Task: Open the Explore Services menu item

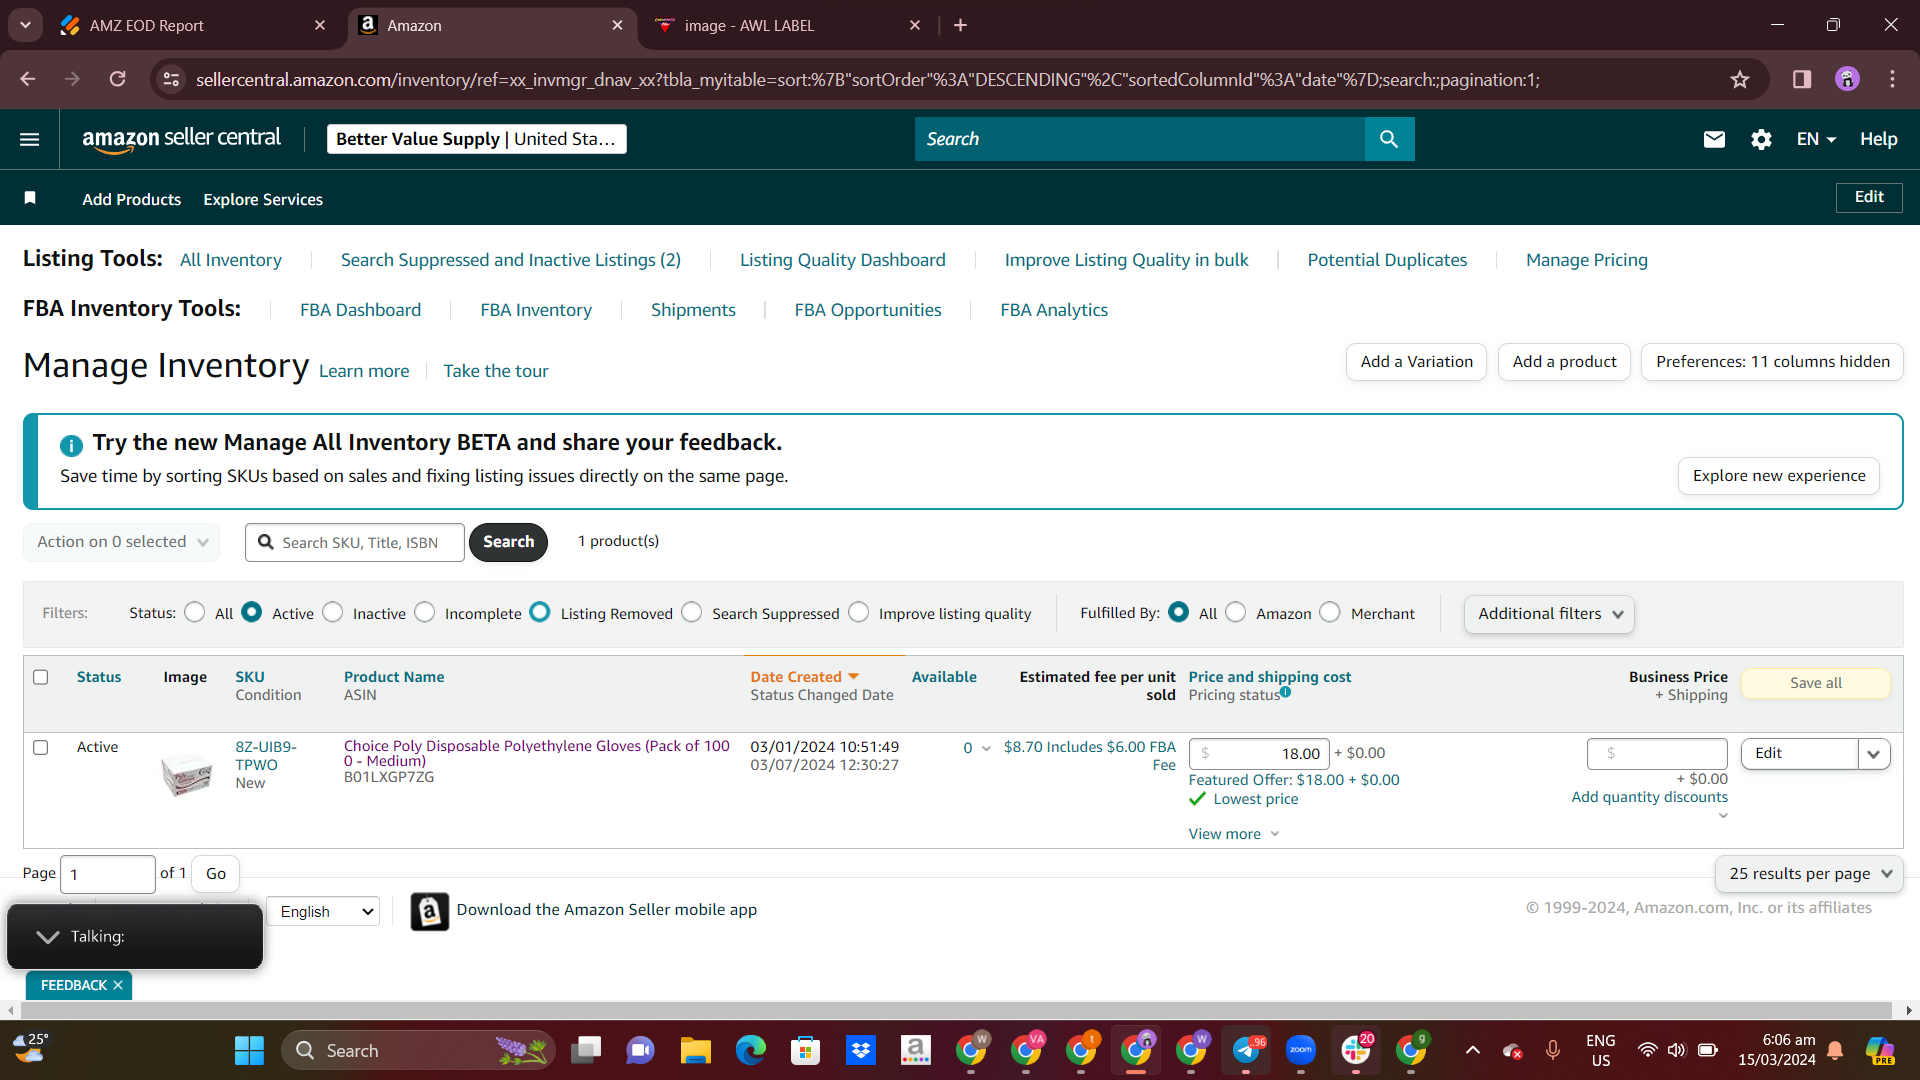Action: coord(263,199)
